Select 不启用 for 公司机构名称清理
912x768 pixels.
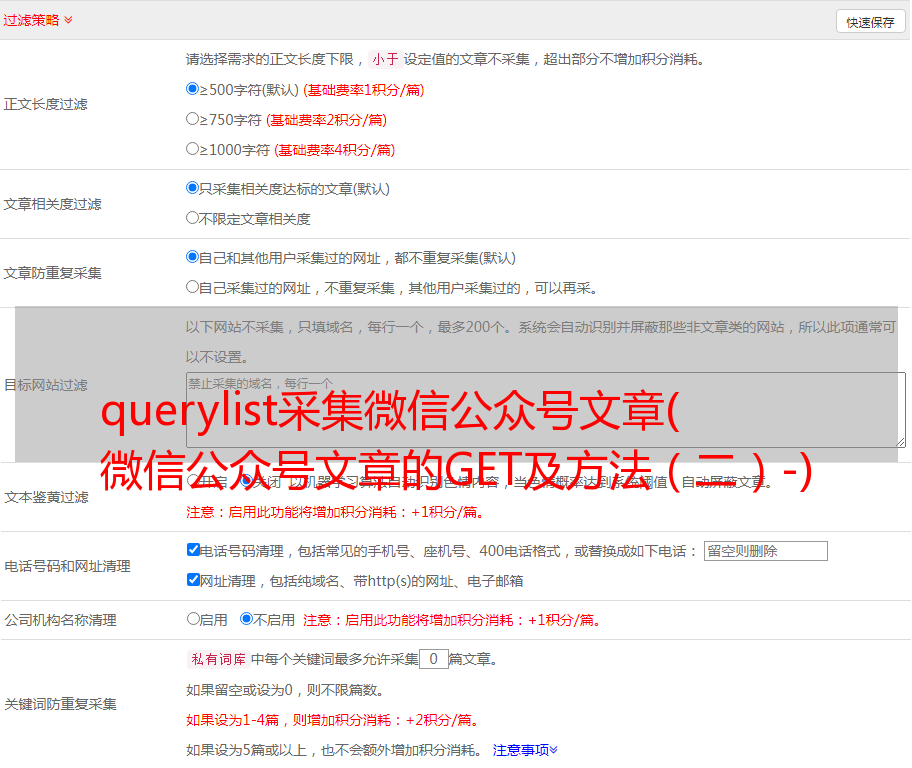(247, 618)
